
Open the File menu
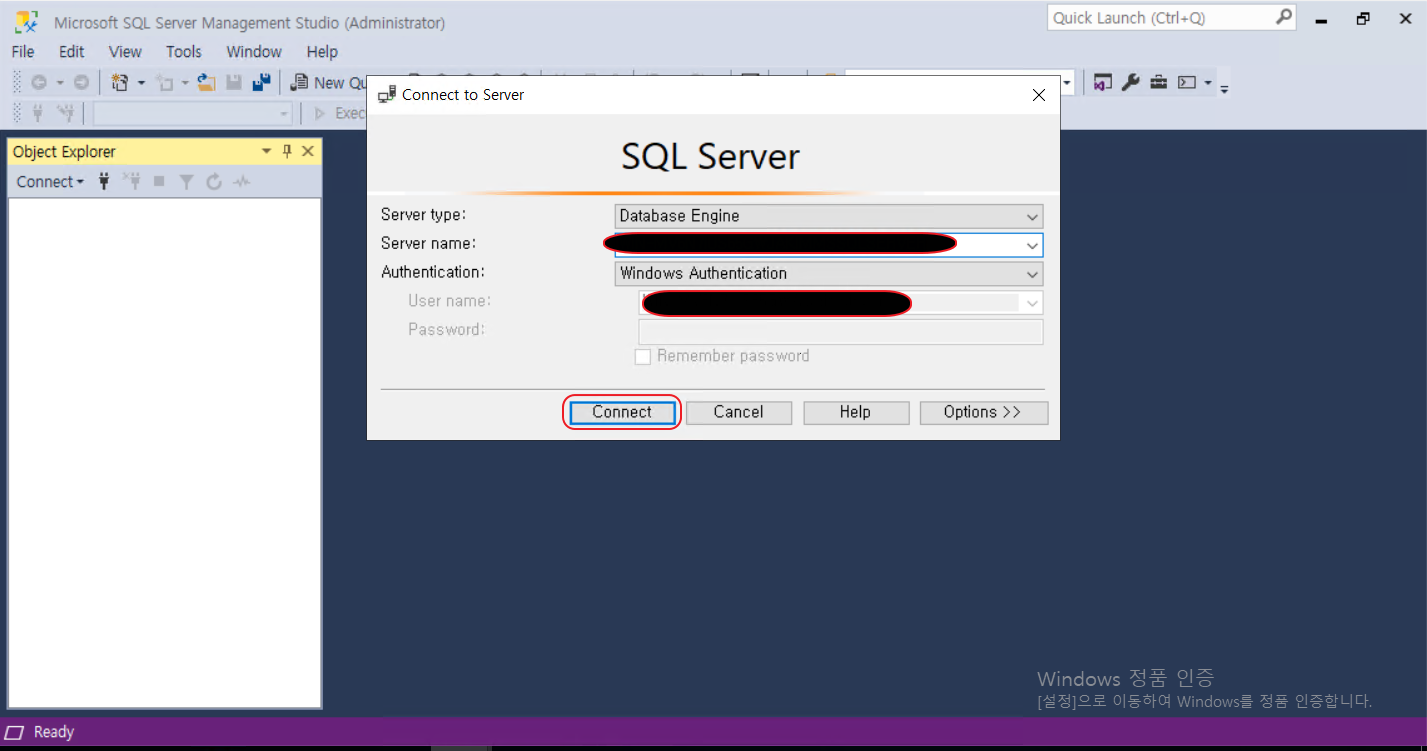(x=23, y=52)
